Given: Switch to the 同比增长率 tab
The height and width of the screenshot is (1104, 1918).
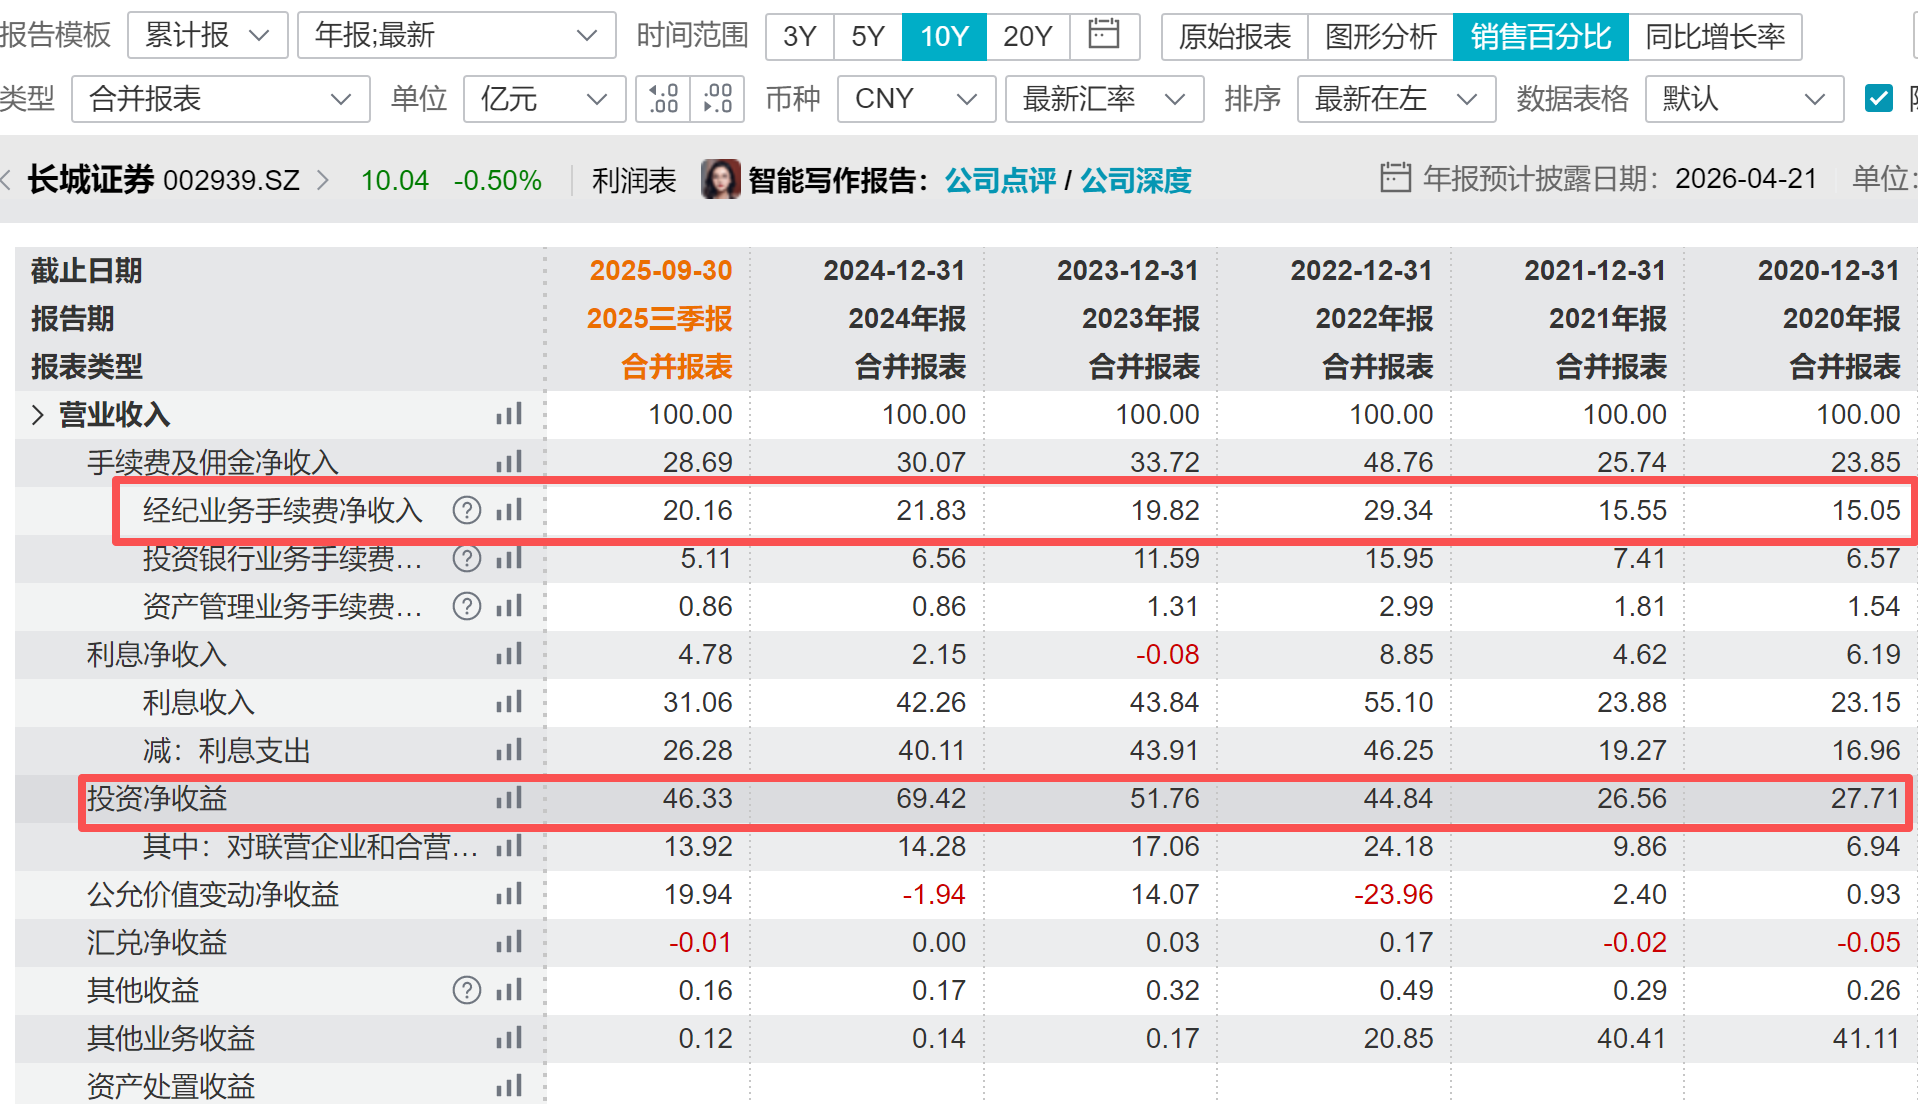Looking at the screenshot, I should [x=1714, y=37].
